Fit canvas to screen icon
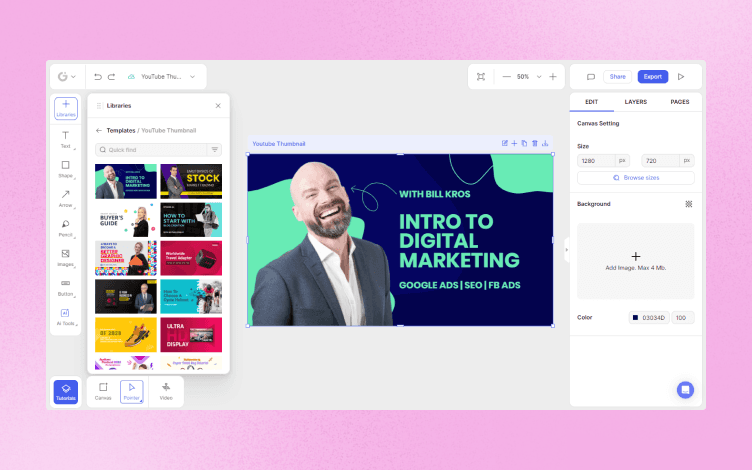The width and height of the screenshot is (752, 470). [x=481, y=77]
